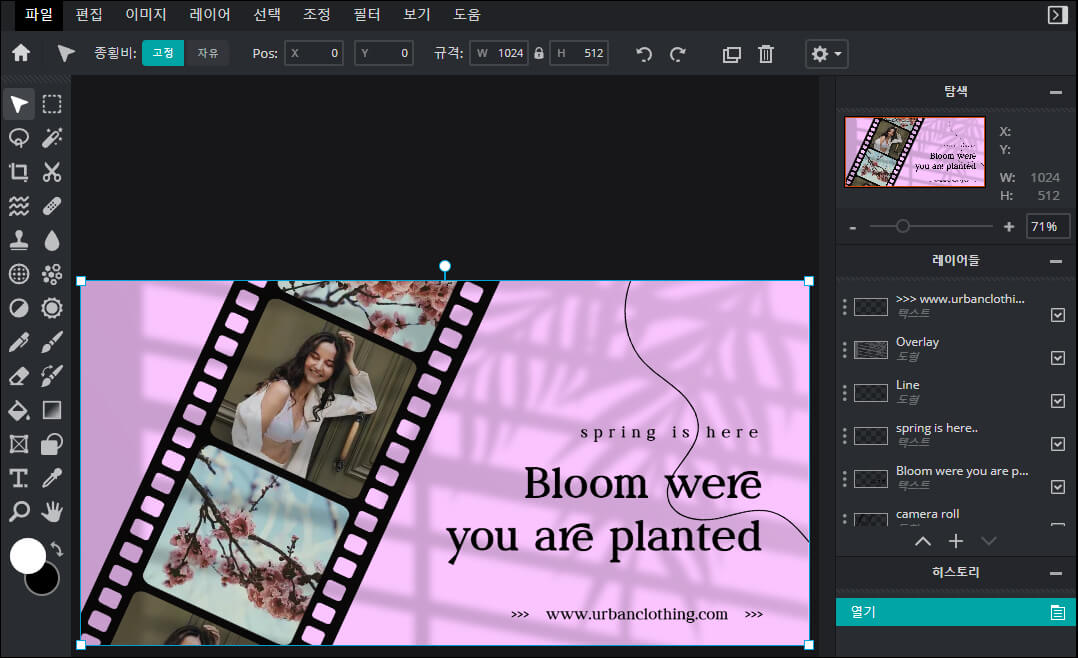This screenshot has height=658, width=1078.
Task: Toggle visibility of Overlay layer
Action: [x=1058, y=358]
